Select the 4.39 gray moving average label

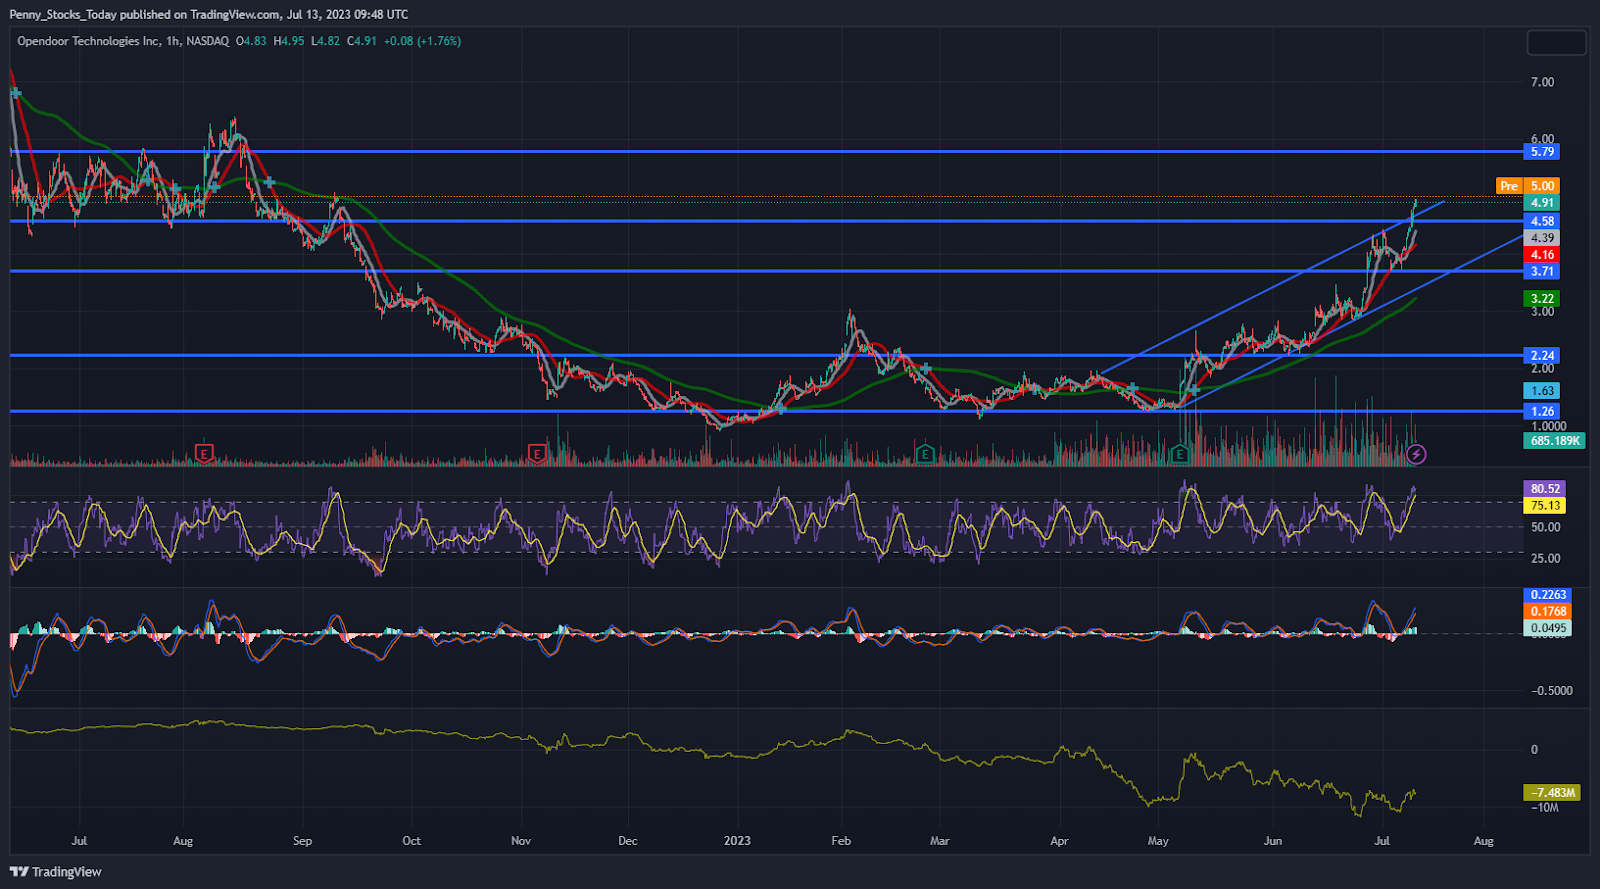1542,238
